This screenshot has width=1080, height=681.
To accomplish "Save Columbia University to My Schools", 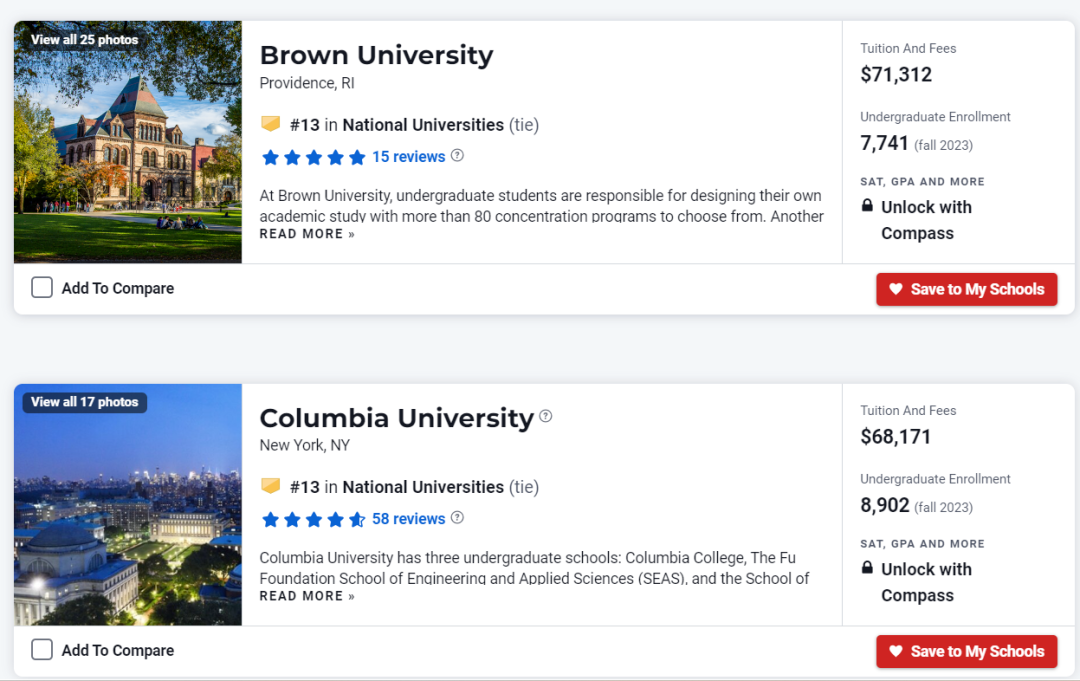I will click(x=966, y=651).
